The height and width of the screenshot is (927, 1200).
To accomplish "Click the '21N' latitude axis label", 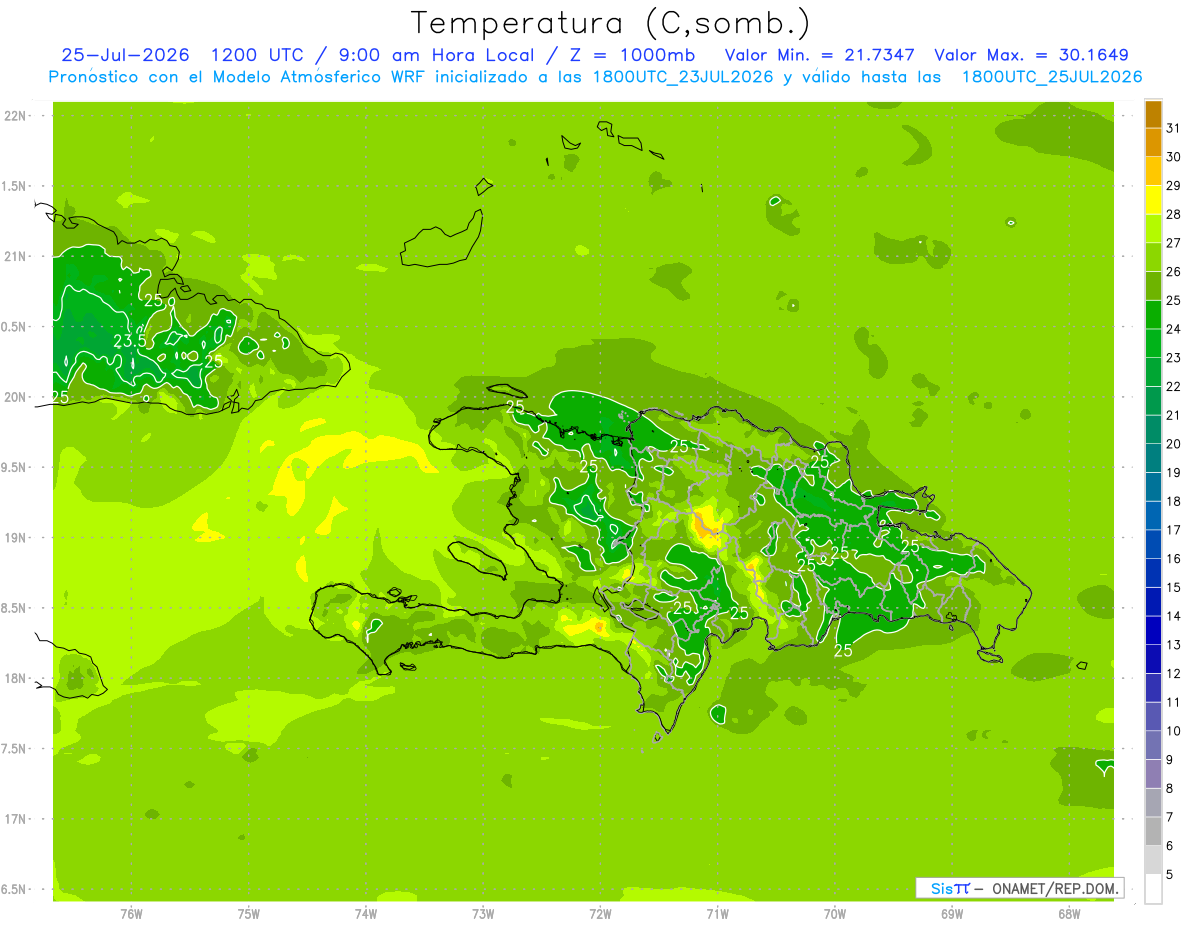I will click(15, 256).
